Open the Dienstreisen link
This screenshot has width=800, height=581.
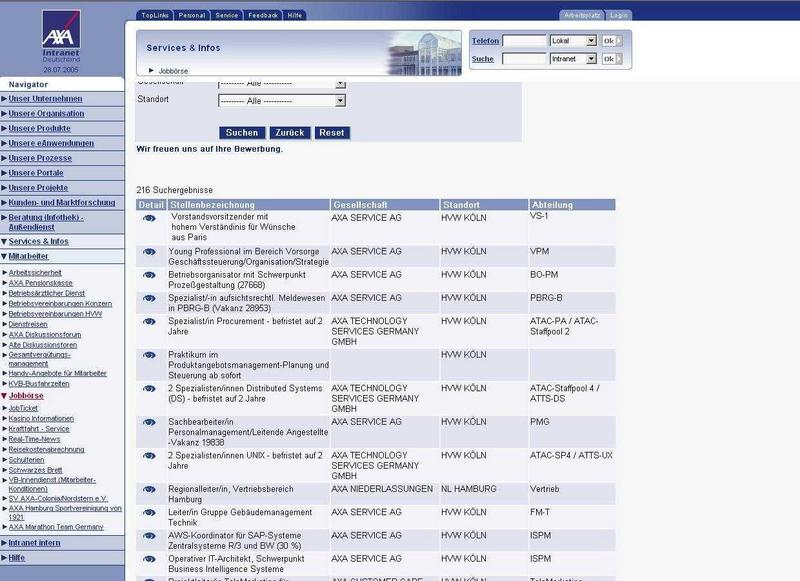pyautogui.click(x=28, y=324)
